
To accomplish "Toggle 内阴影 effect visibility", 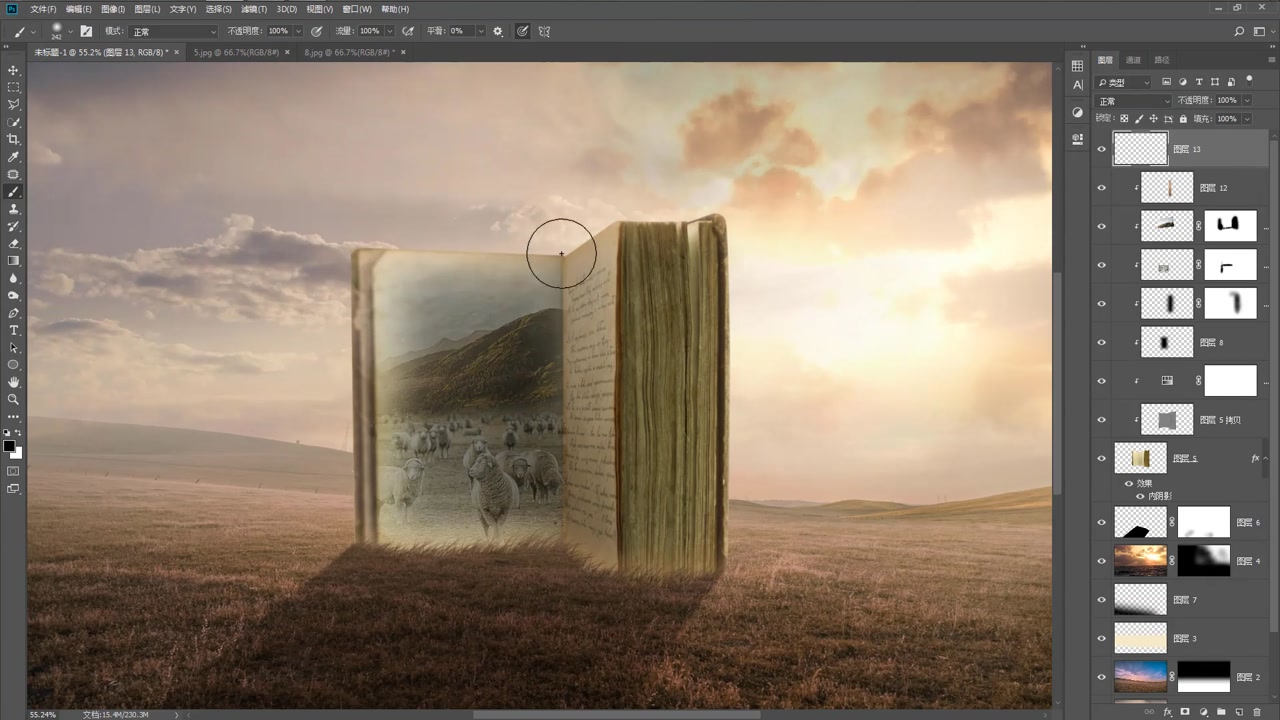I will point(1139,496).
